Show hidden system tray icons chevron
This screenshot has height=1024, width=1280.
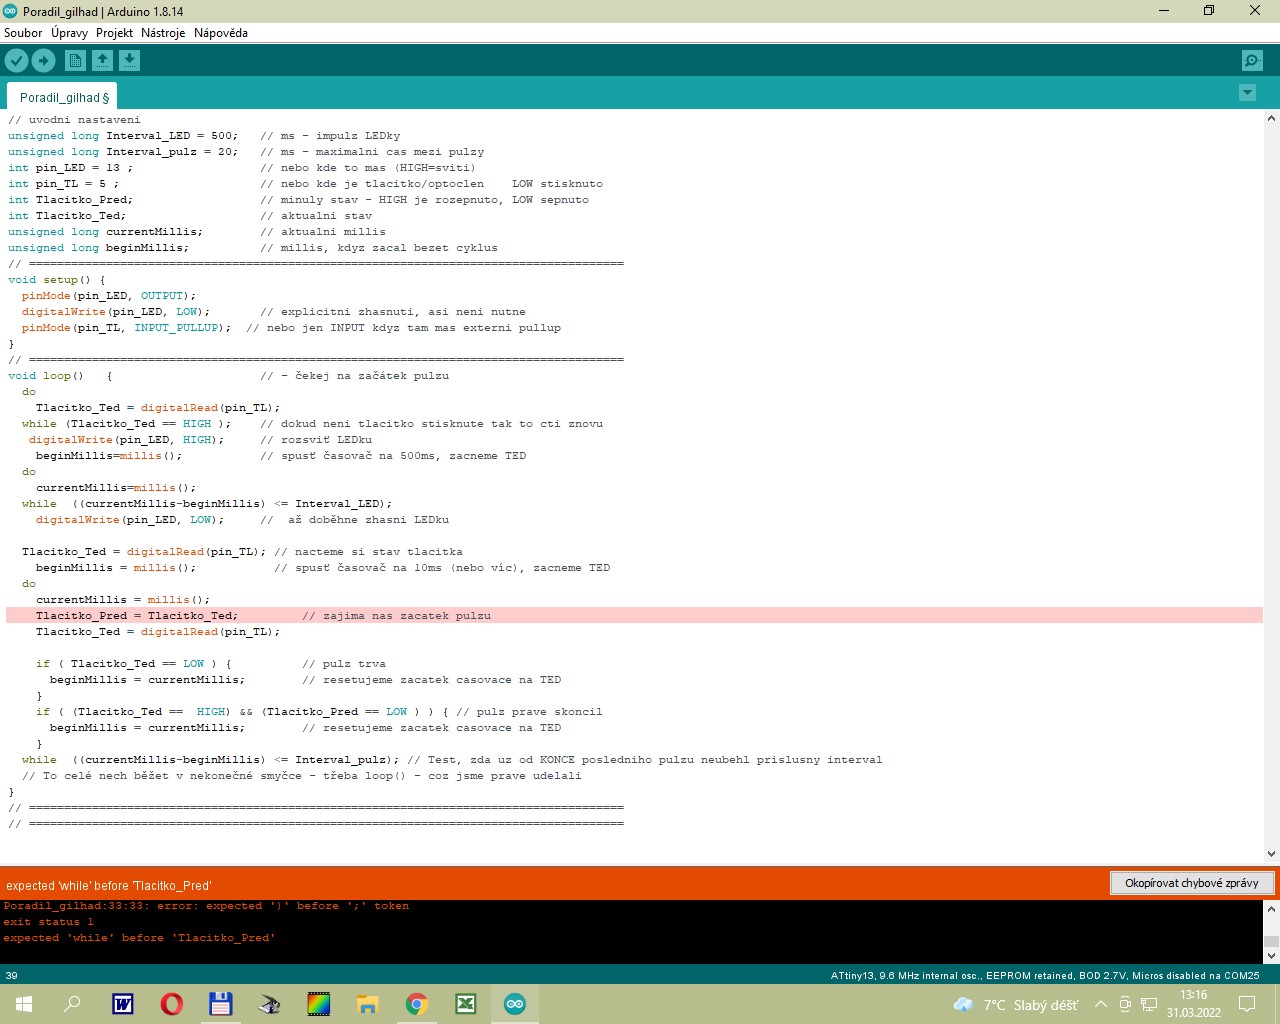coord(1100,1004)
